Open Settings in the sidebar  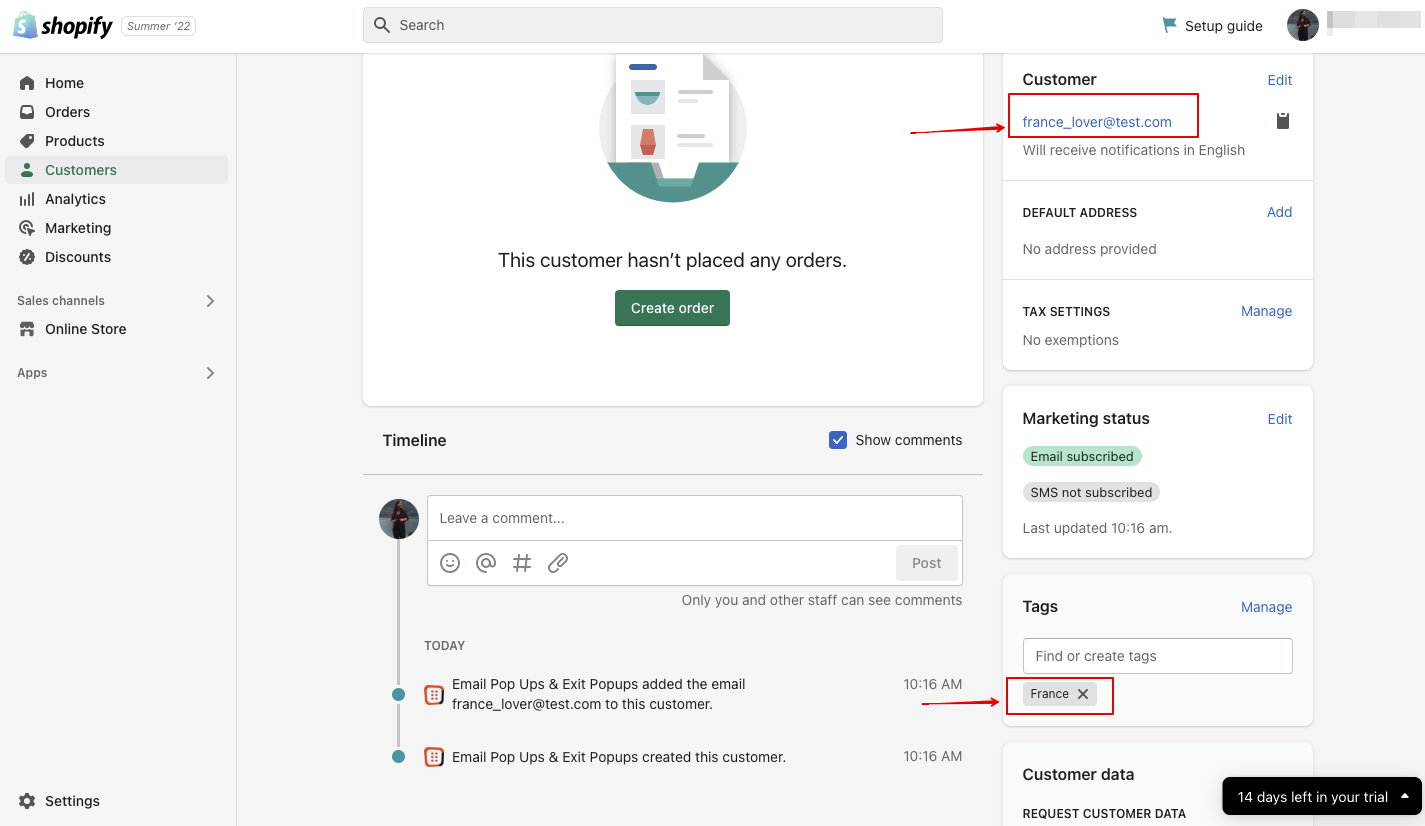(72, 801)
